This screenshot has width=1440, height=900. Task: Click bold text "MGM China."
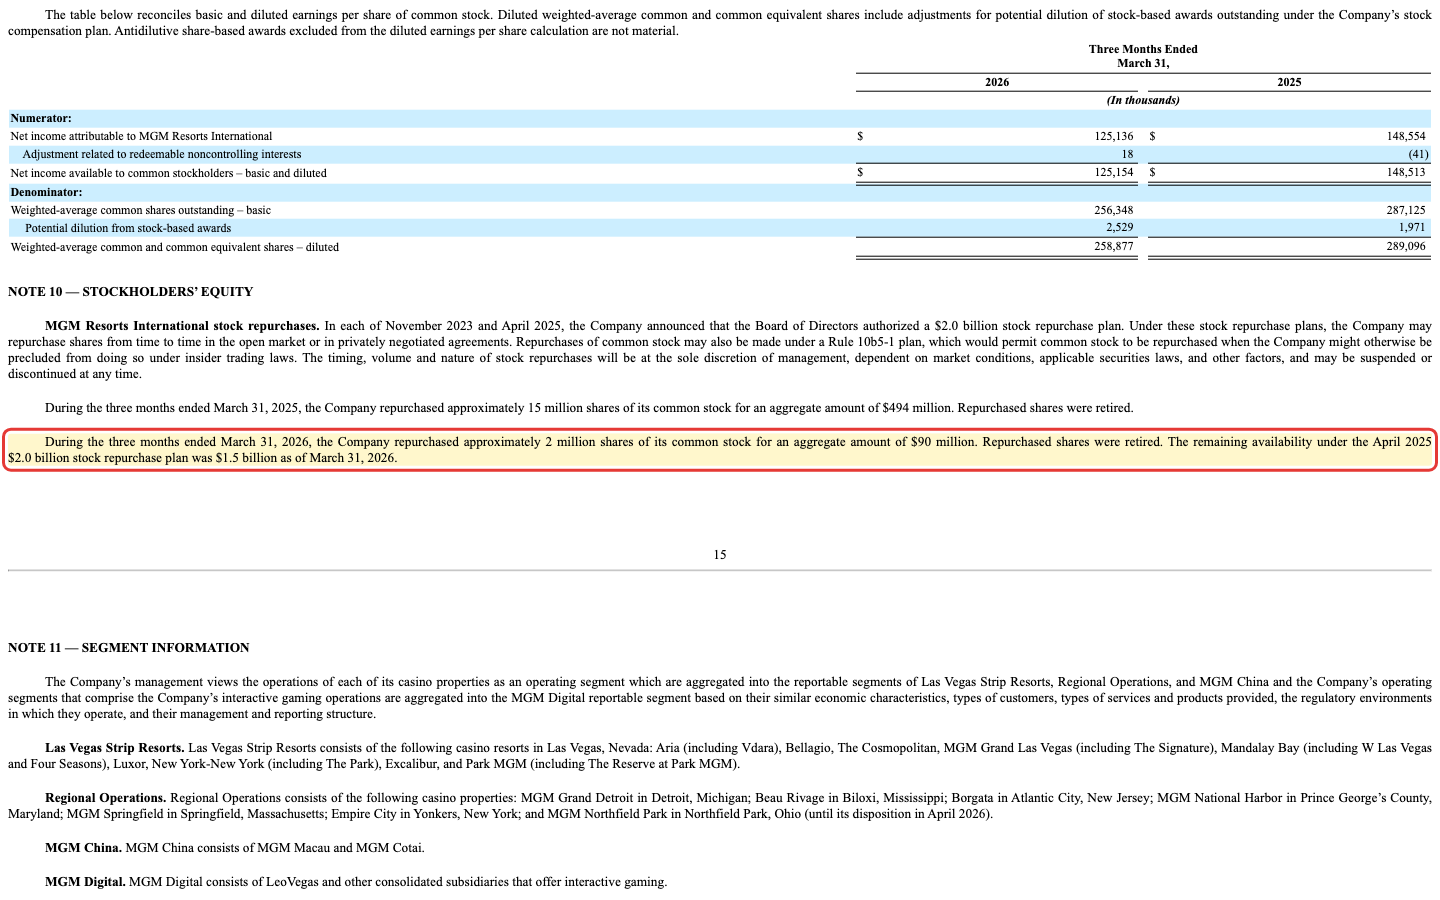84,848
